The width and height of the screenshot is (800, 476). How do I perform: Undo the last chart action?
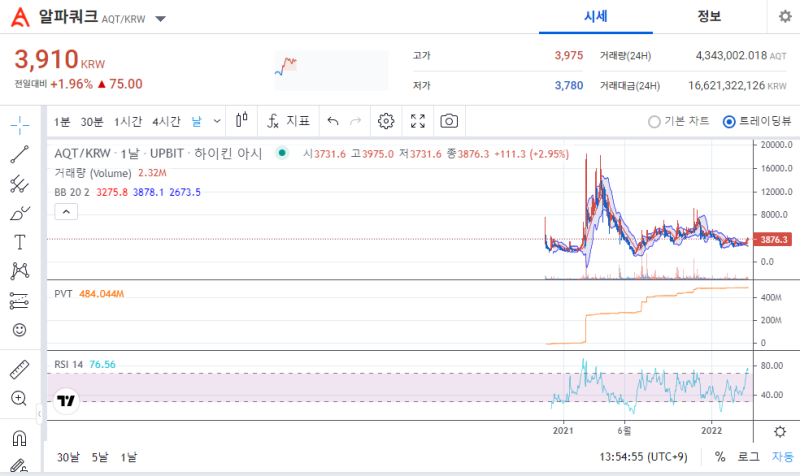click(333, 121)
